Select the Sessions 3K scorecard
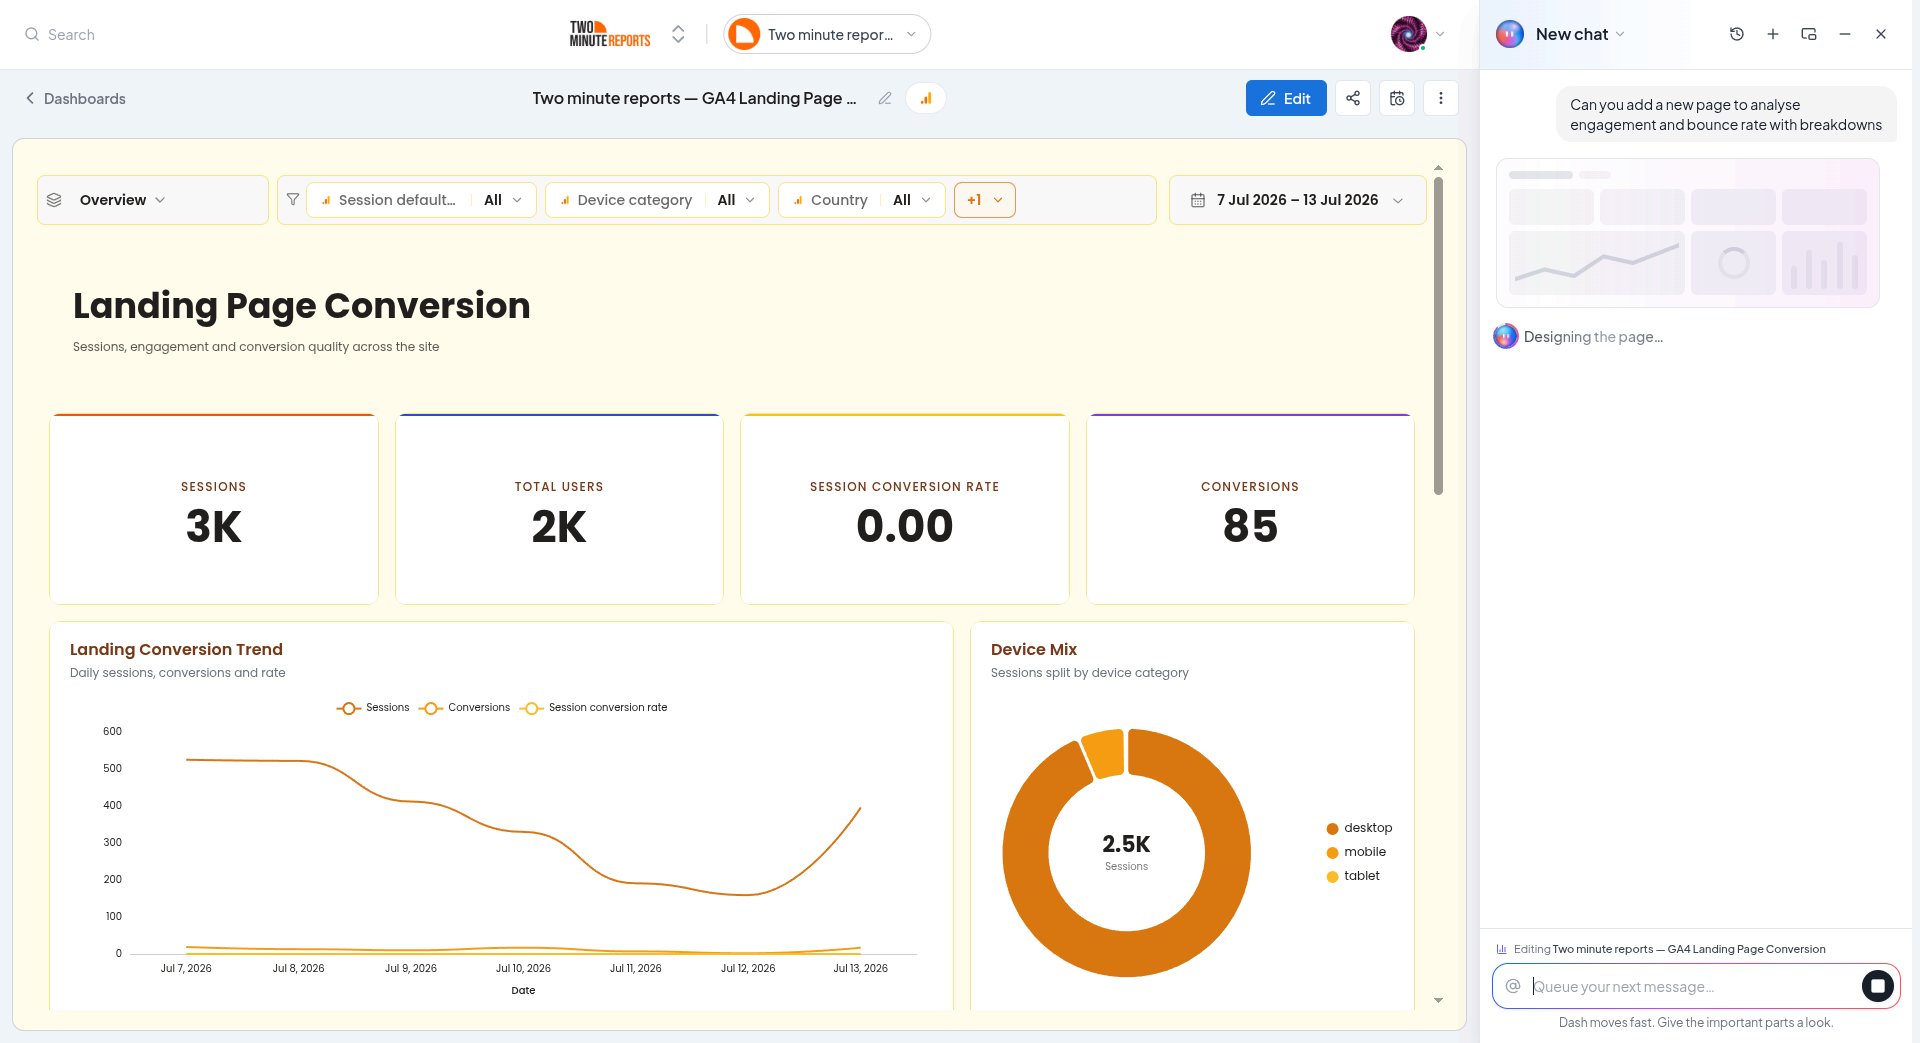Screen dimensions: 1920x1043 (214, 509)
